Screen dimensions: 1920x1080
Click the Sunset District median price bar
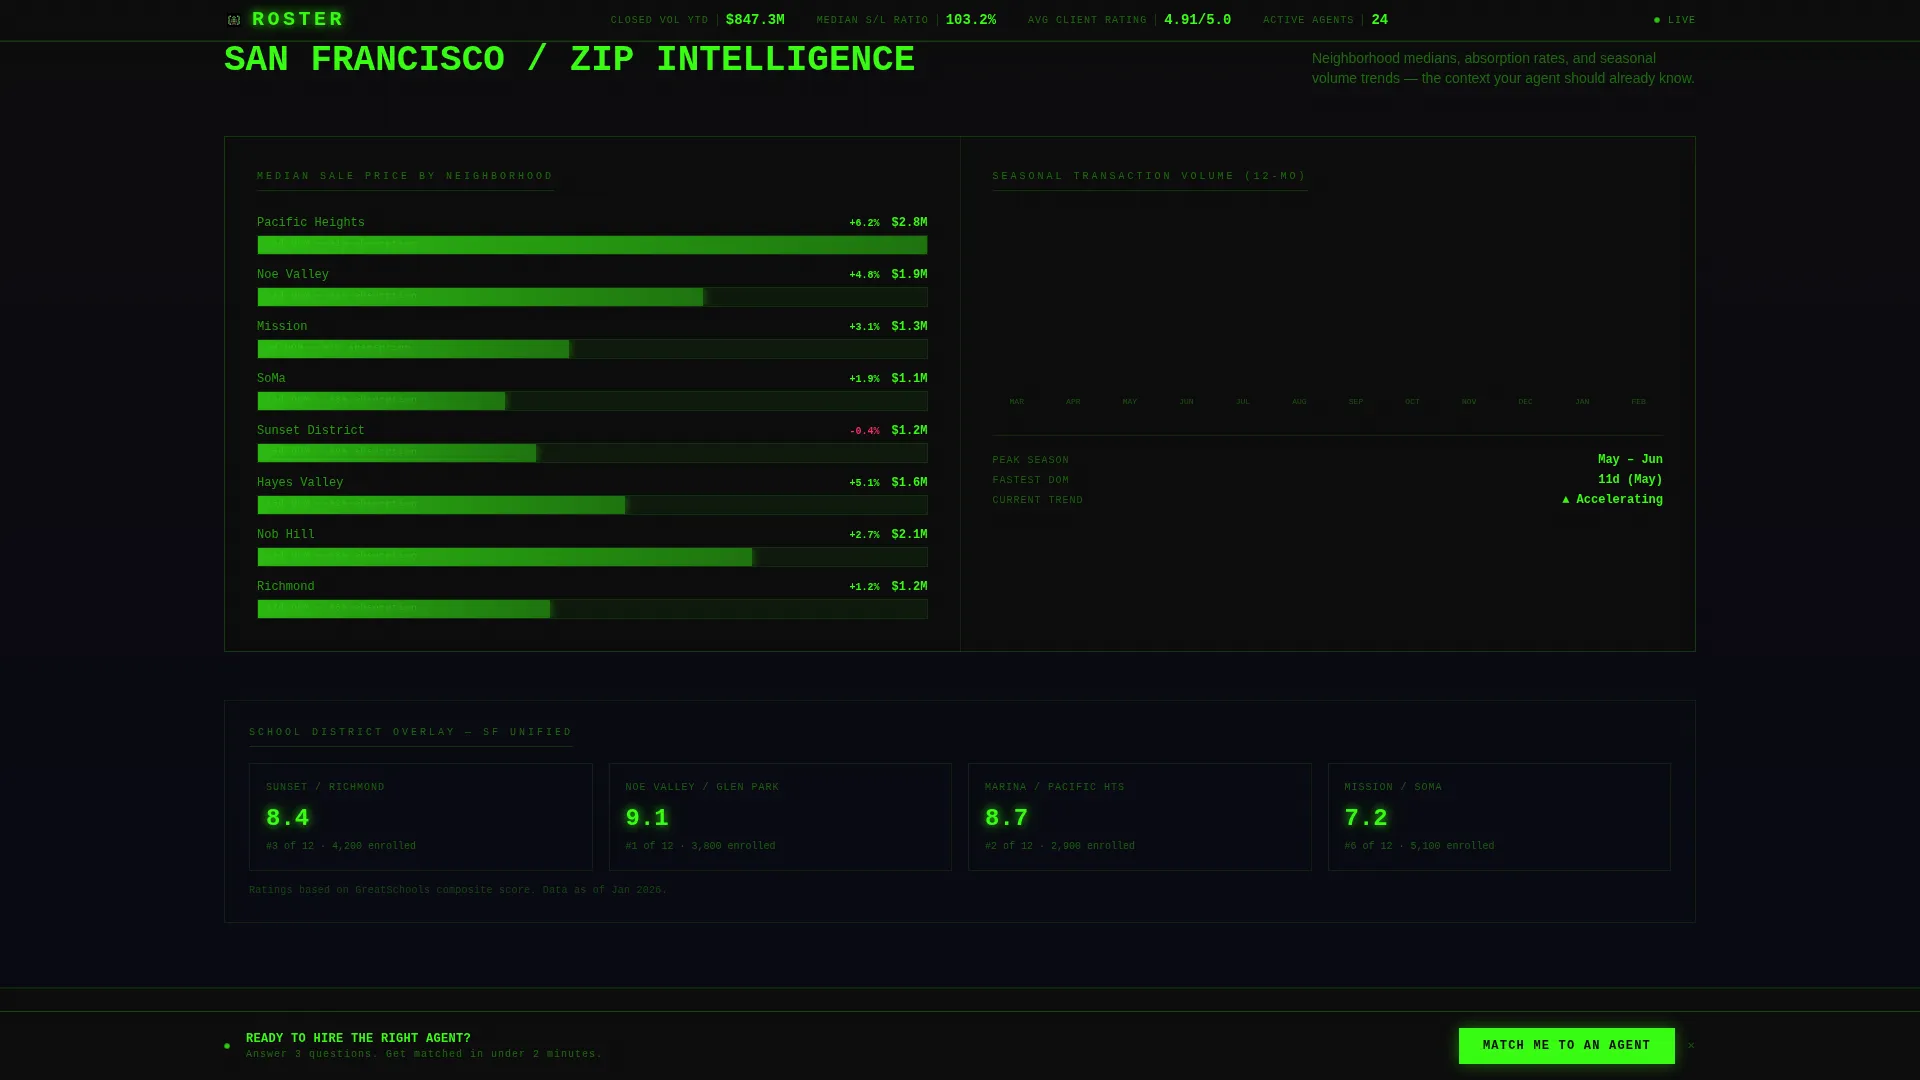click(592, 453)
